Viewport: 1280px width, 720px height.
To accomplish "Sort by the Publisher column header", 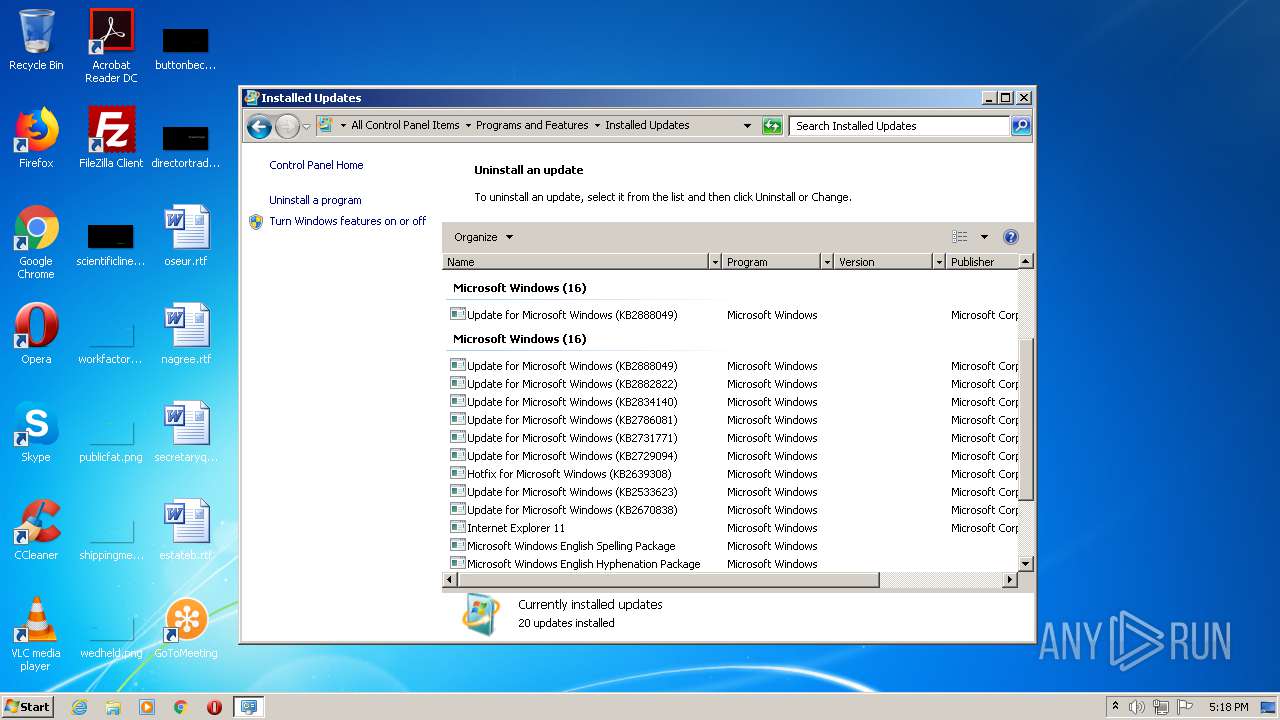I will pos(982,262).
